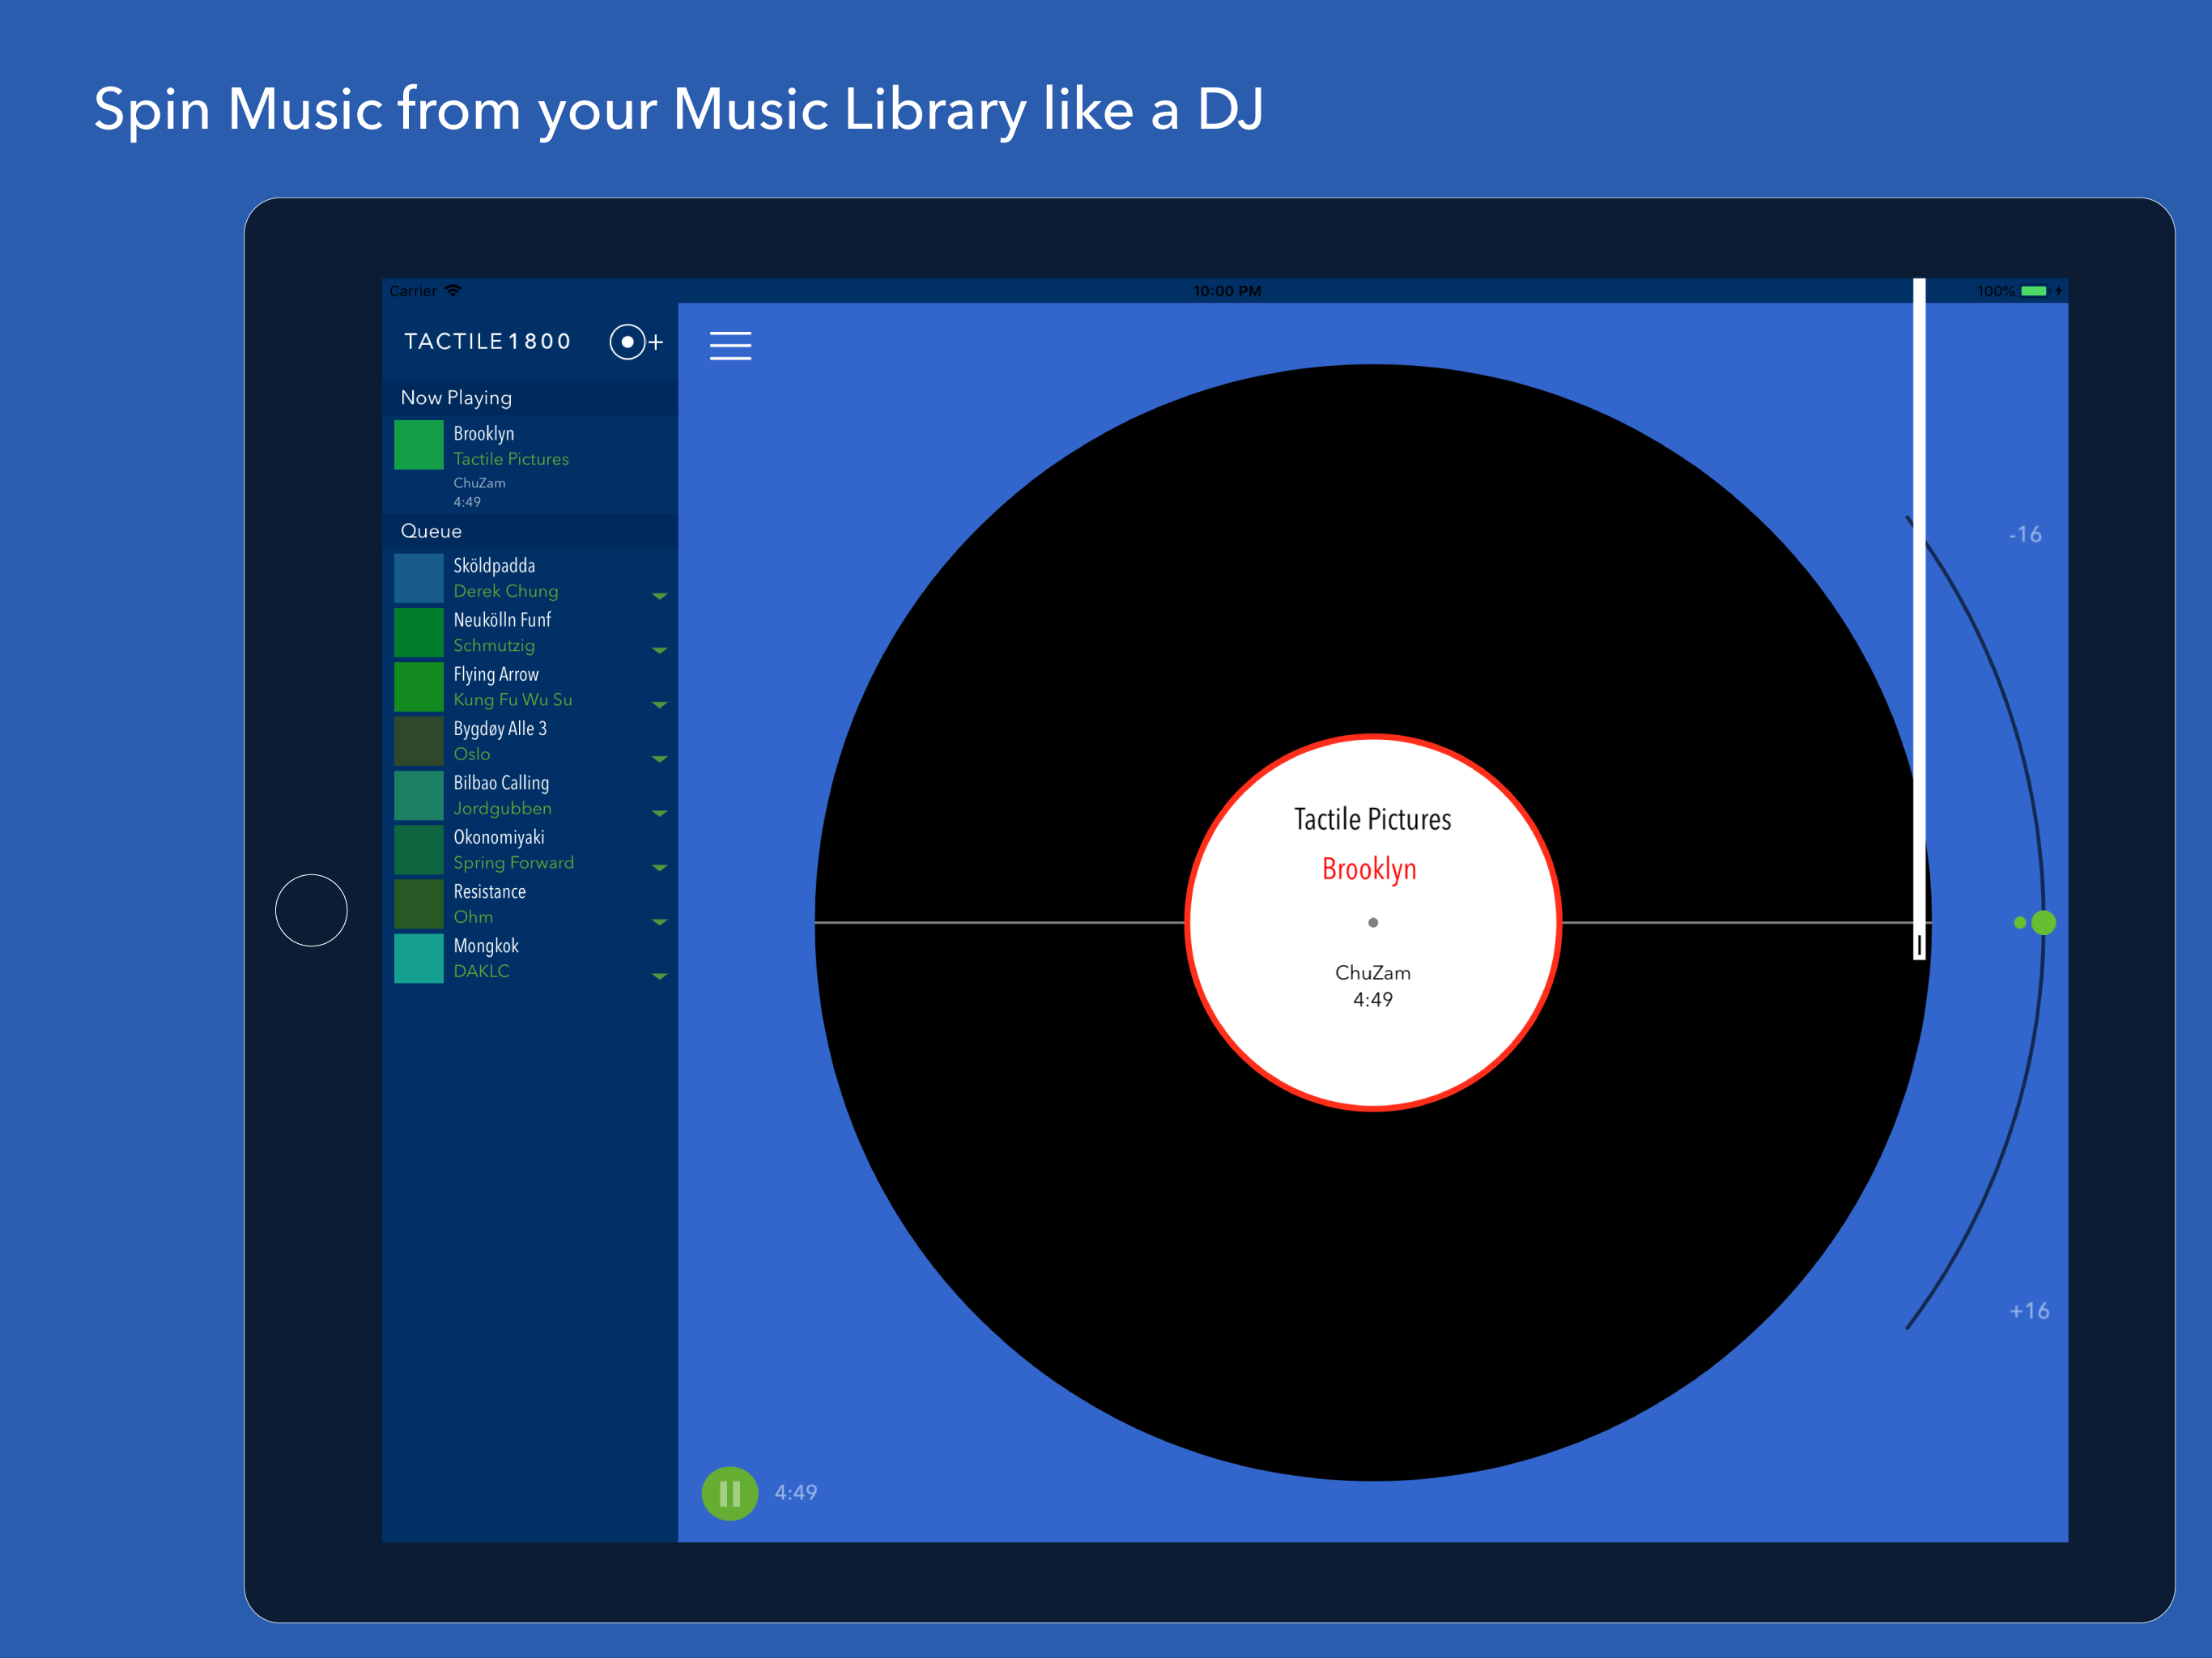The width and height of the screenshot is (2212, 1658).
Task: Select the Bilbao Calling album art
Action: (x=419, y=795)
